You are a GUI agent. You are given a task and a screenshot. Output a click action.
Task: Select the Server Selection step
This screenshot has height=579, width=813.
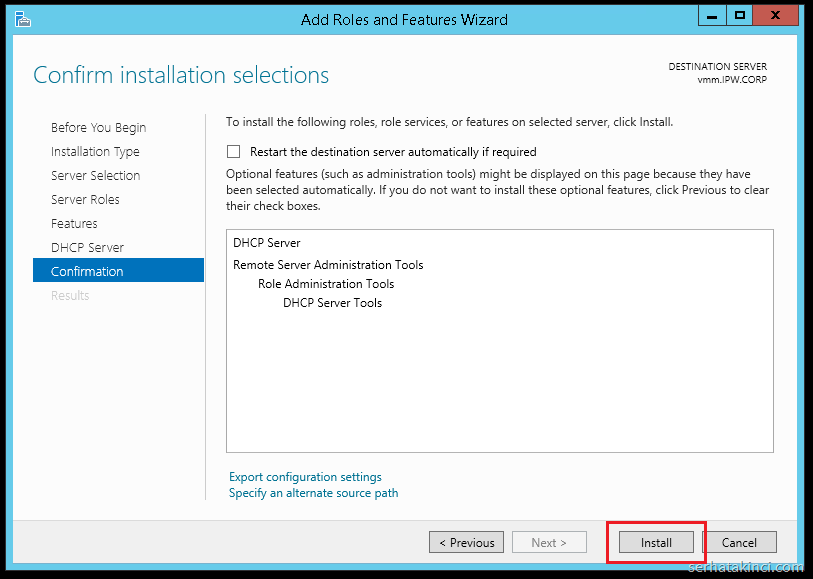click(x=95, y=176)
